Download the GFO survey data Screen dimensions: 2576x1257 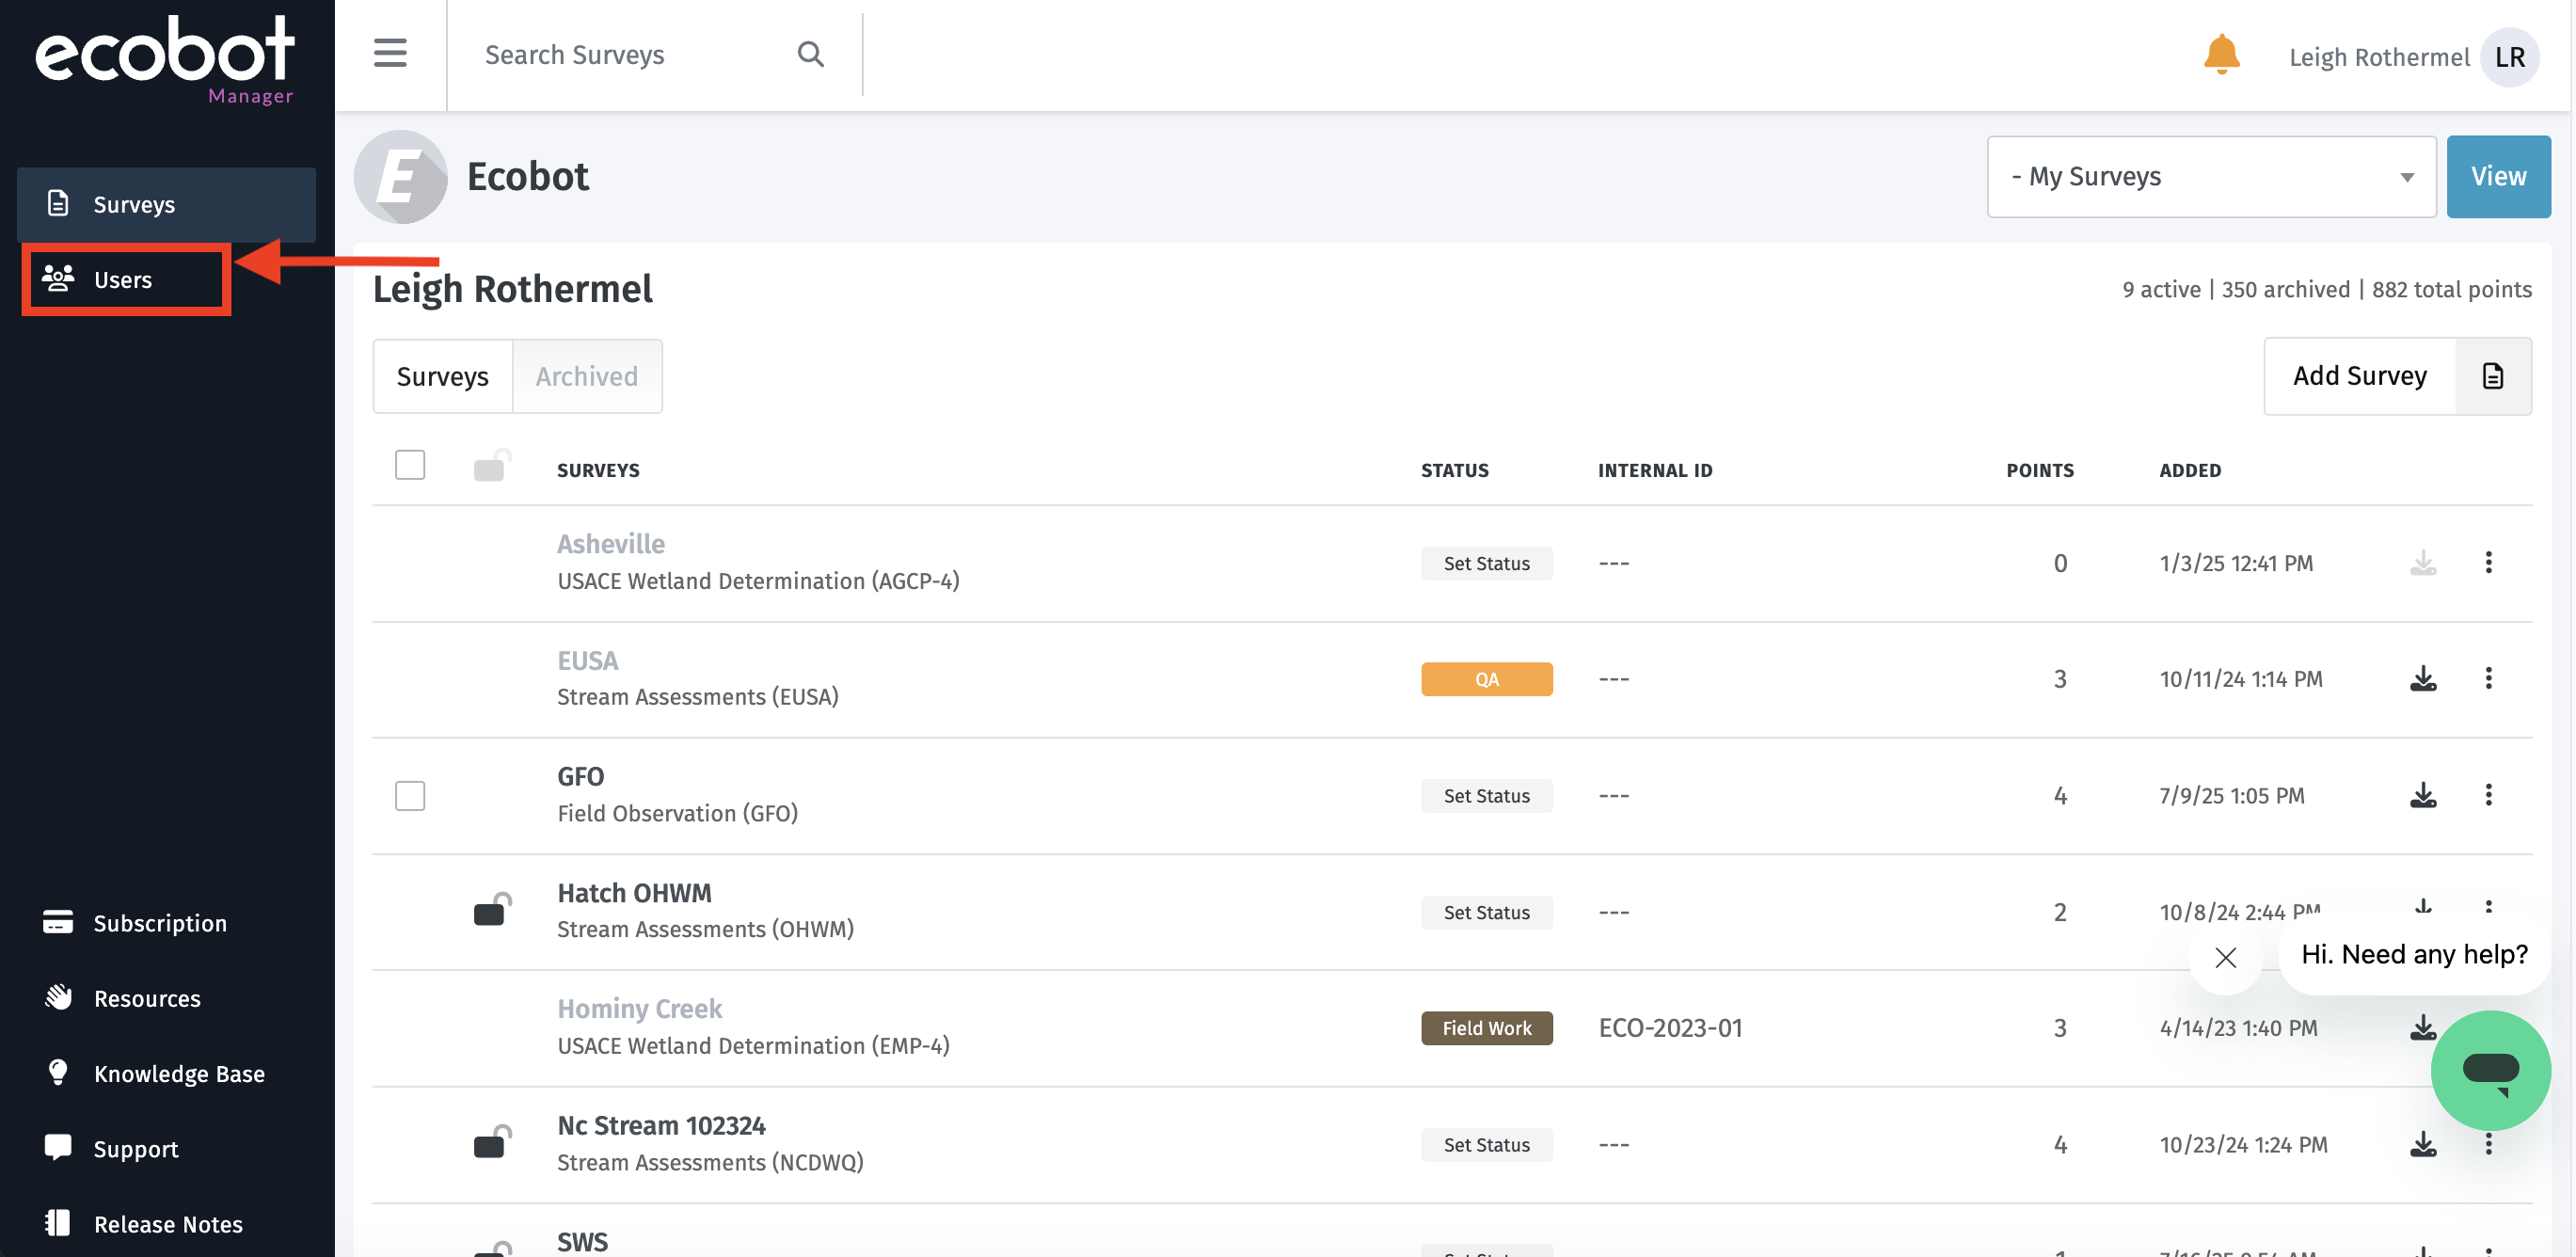pos(2422,796)
